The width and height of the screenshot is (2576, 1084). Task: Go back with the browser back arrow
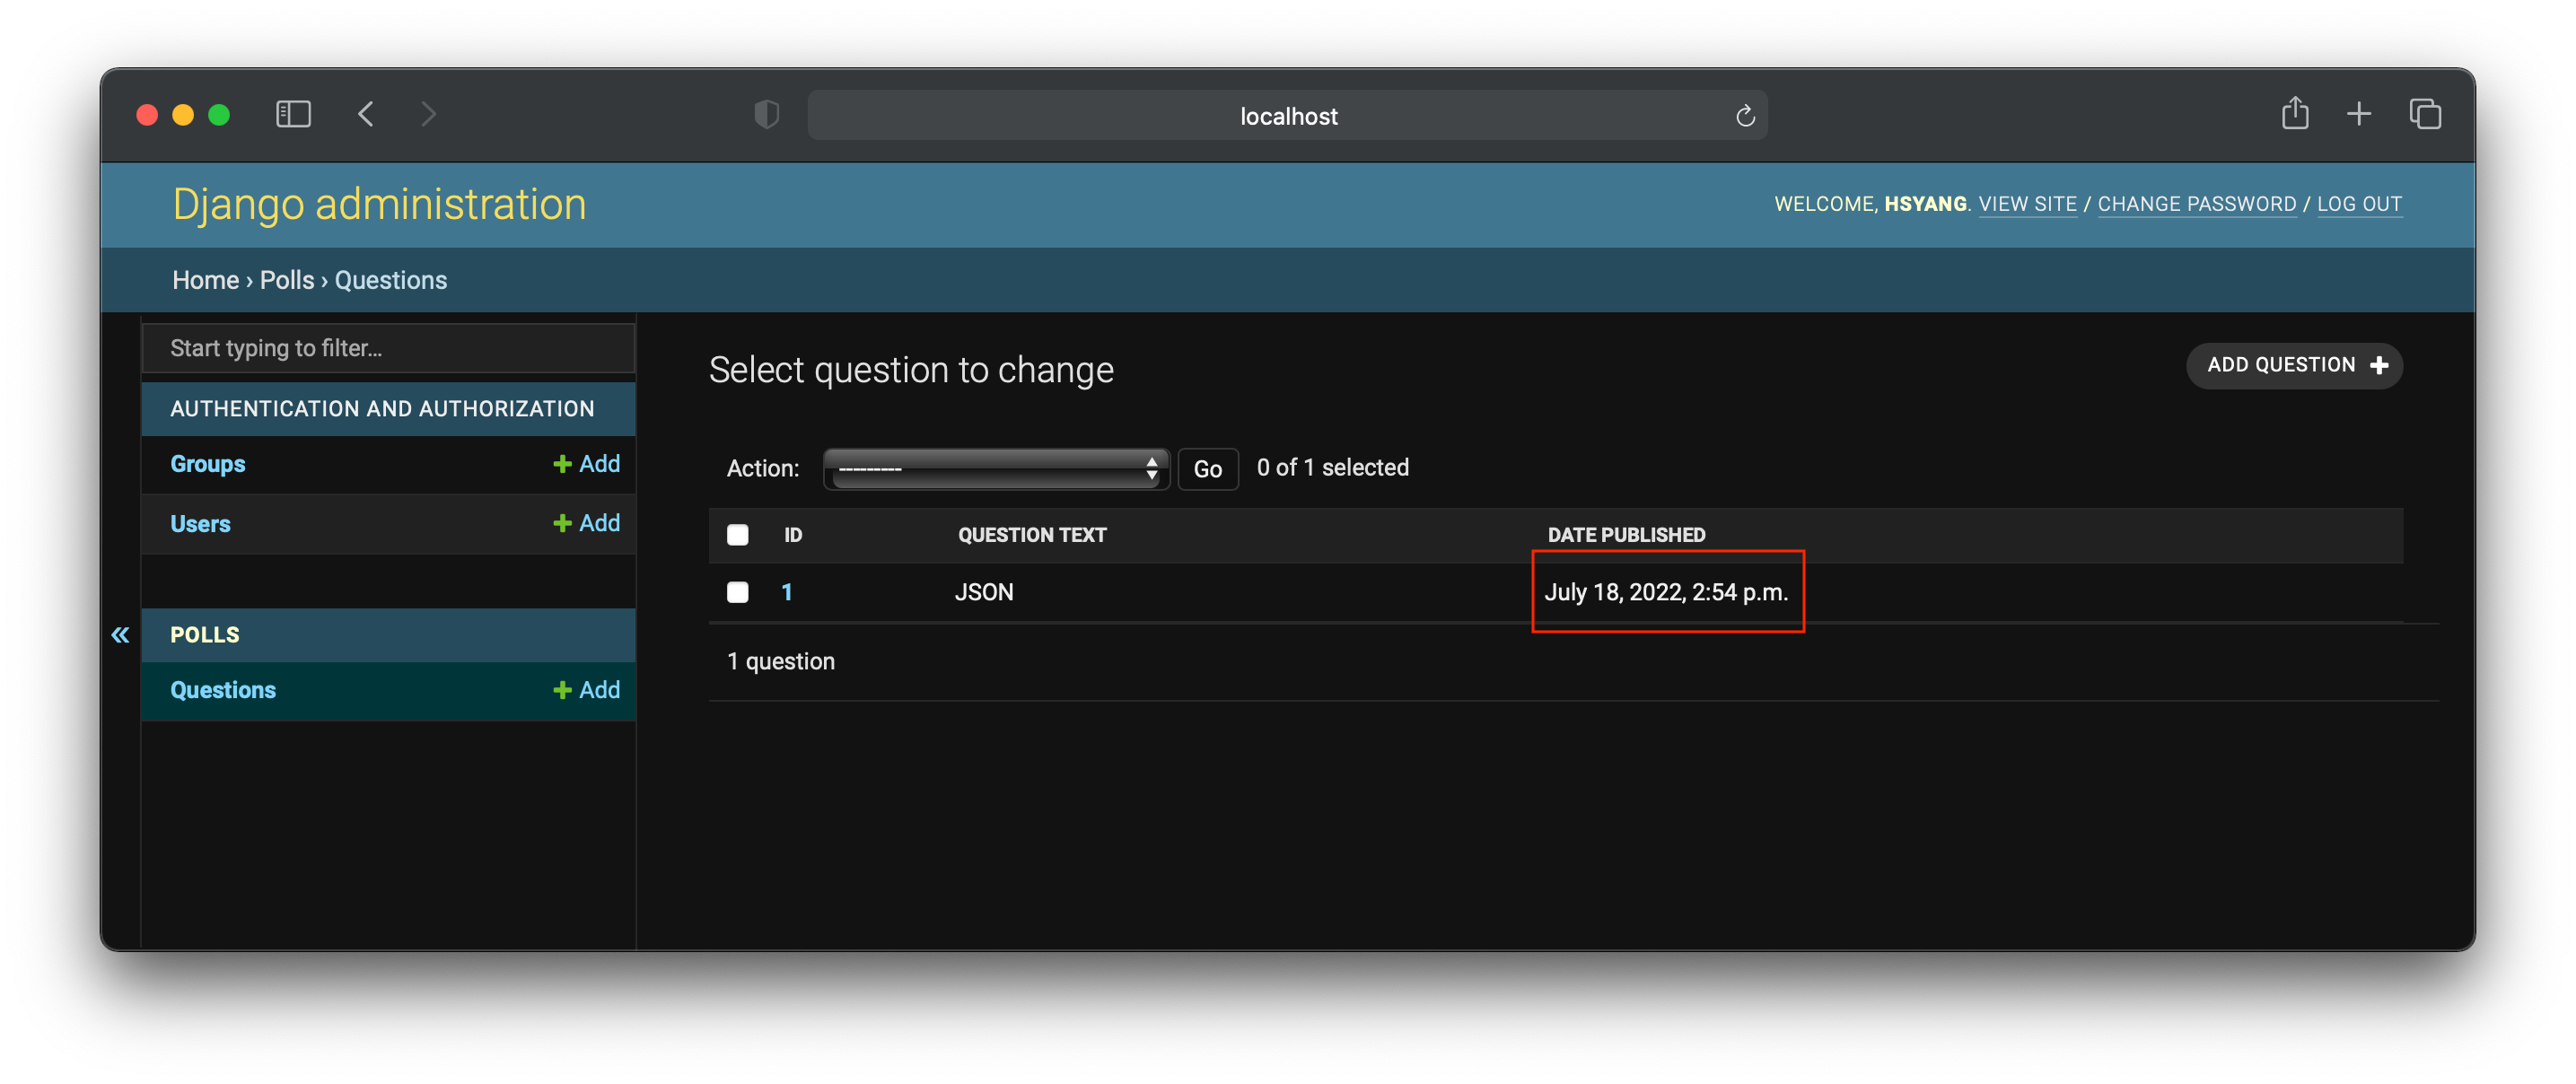click(366, 115)
